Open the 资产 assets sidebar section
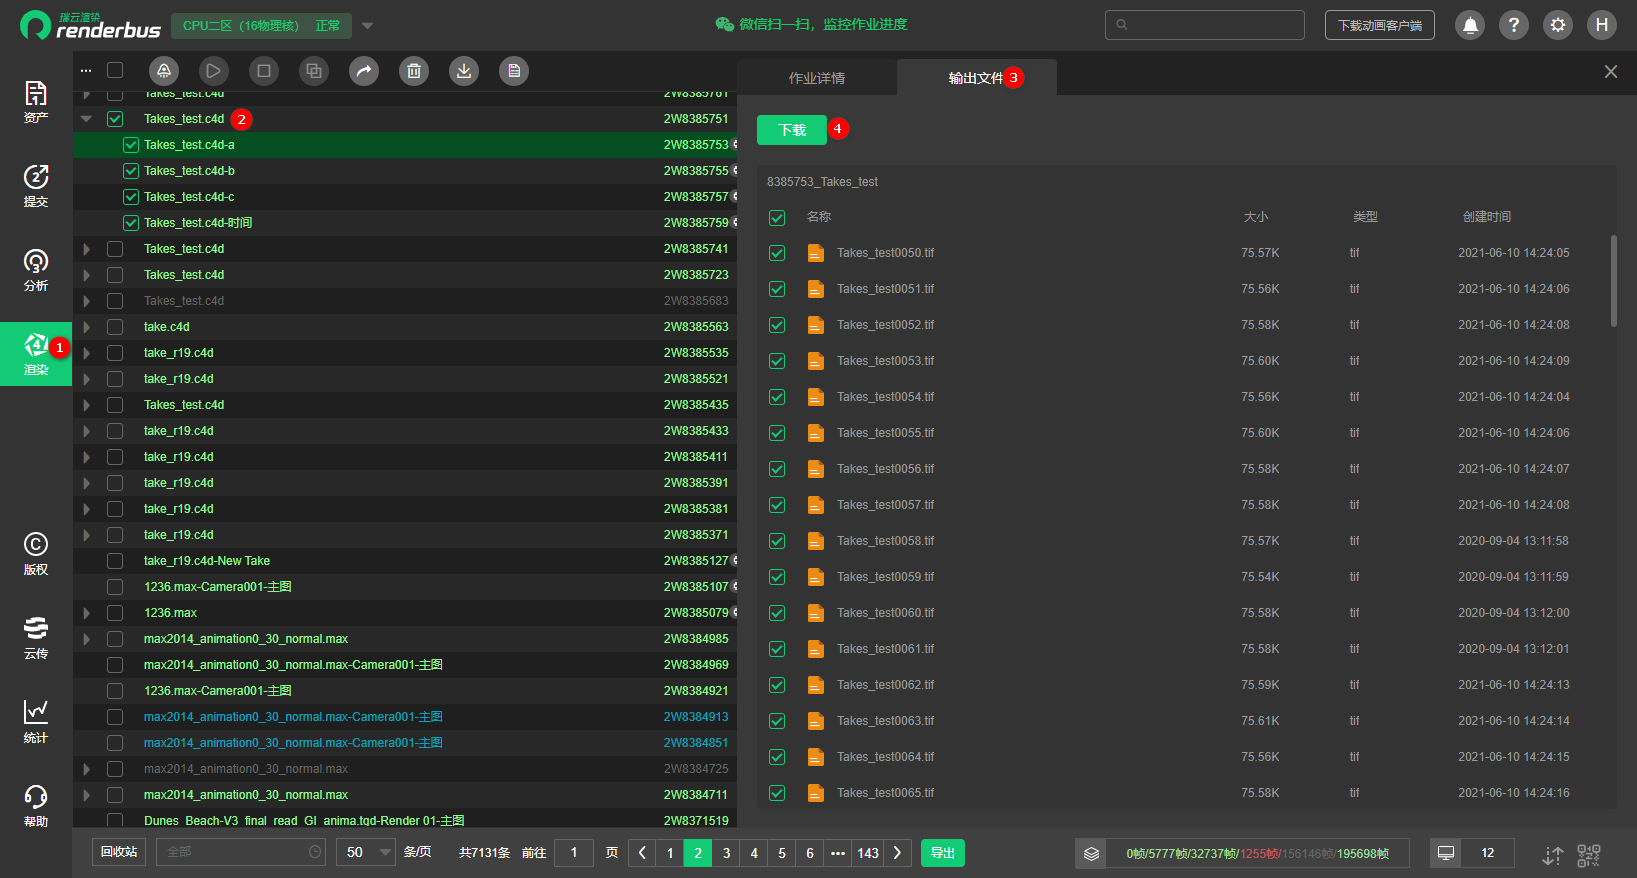This screenshot has height=878, width=1637. tap(36, 102)
